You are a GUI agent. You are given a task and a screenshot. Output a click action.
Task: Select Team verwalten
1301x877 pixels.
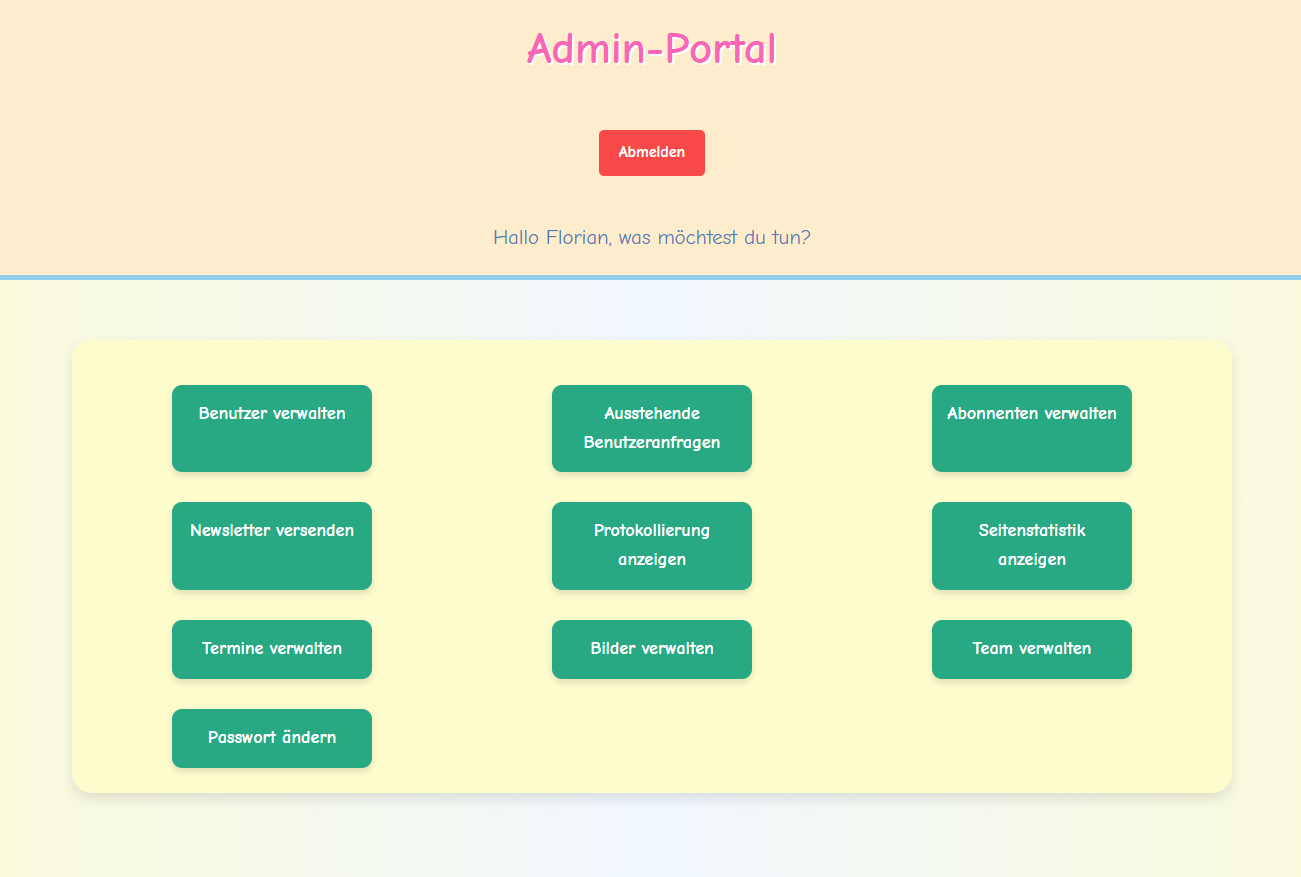tap(1031, 649)
